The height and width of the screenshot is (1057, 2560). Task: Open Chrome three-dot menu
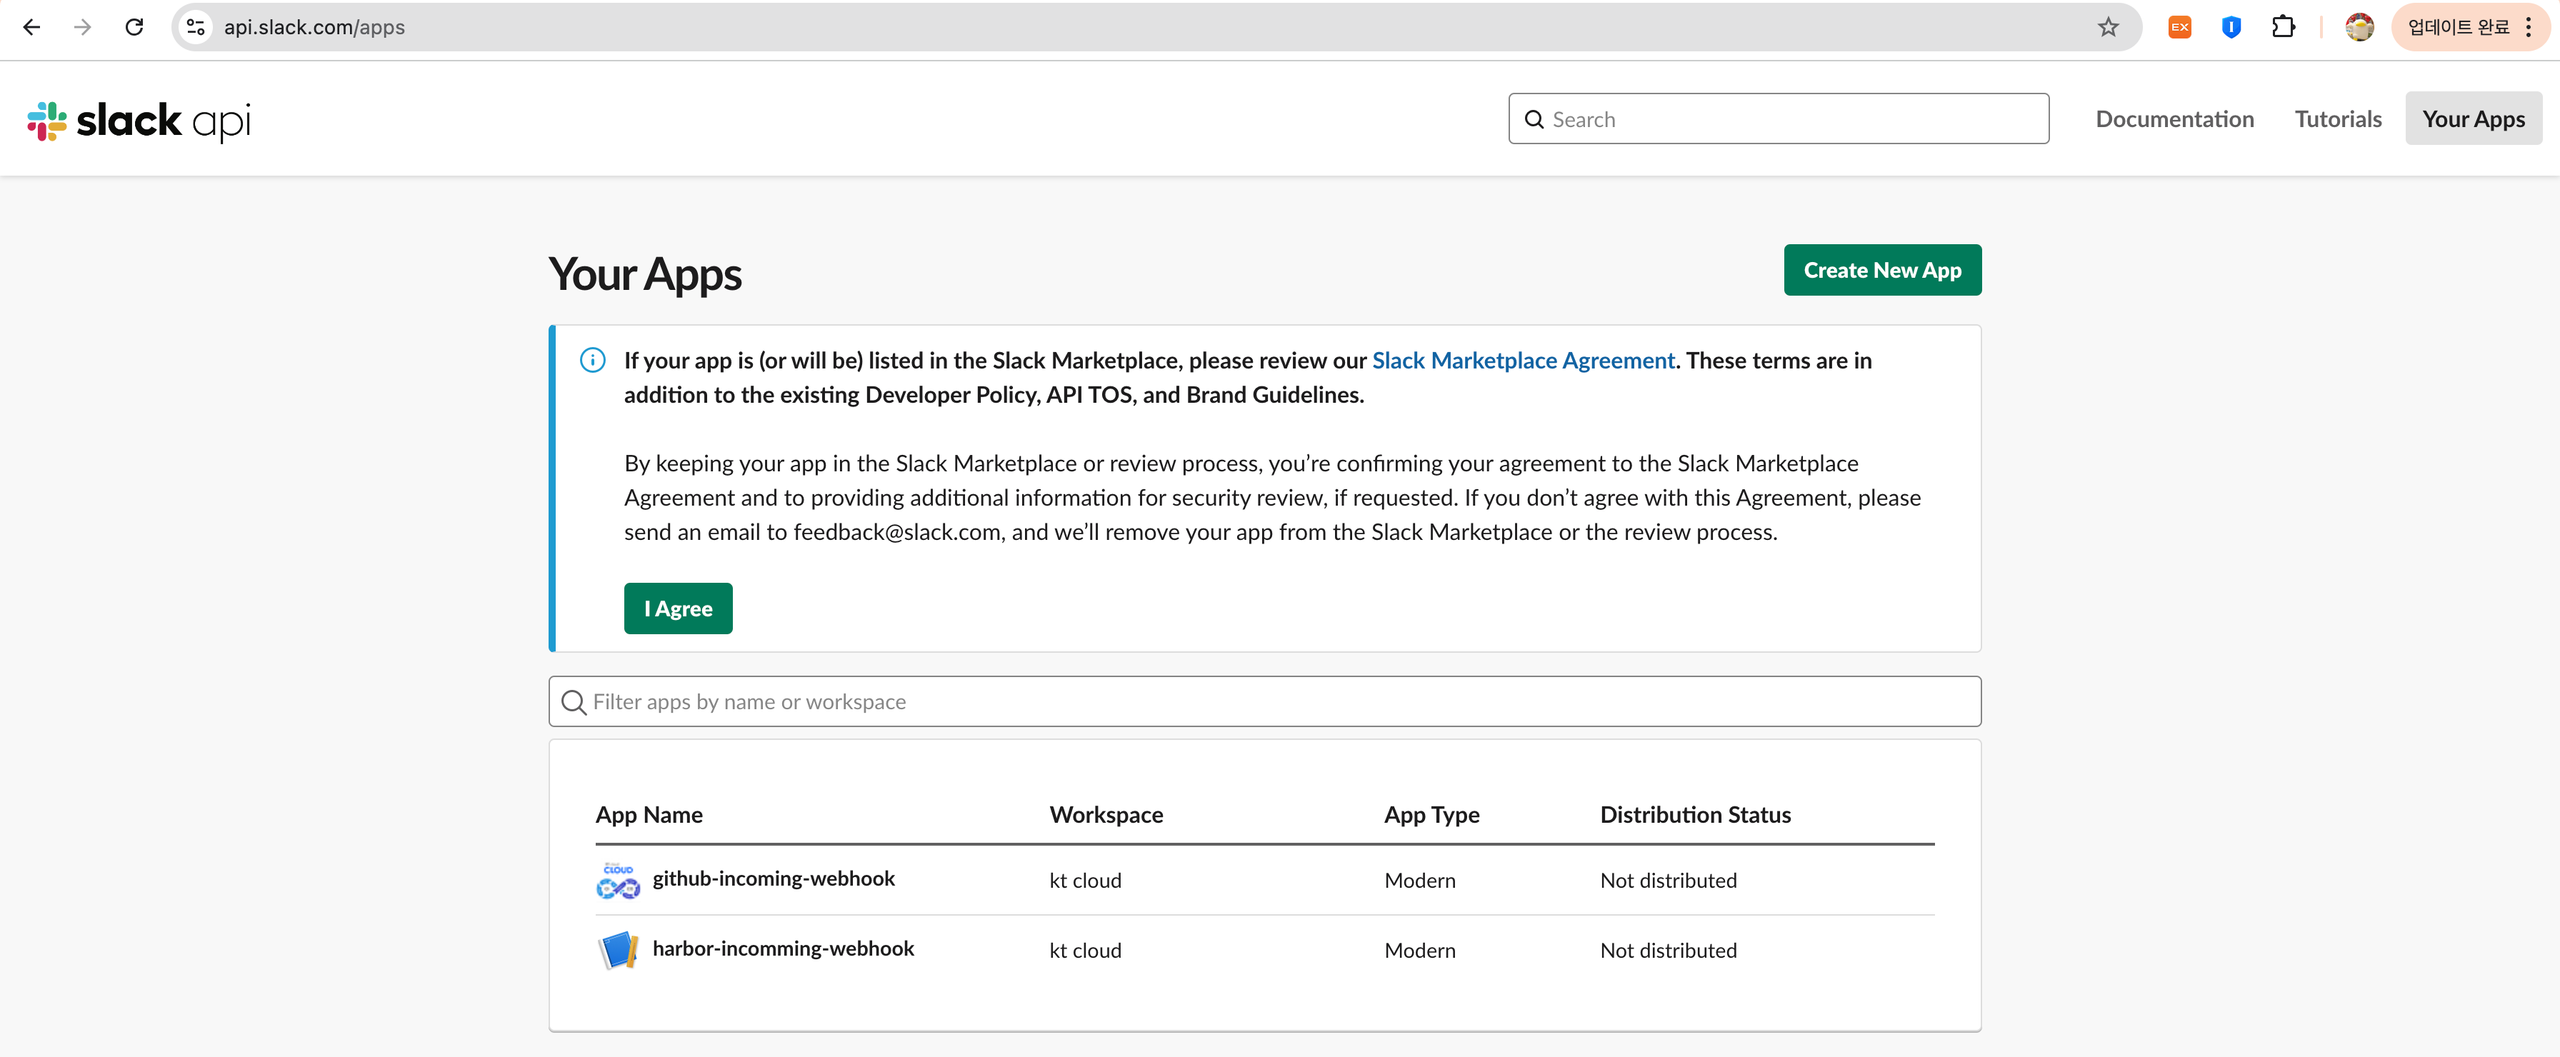(x=2529, y=27)
